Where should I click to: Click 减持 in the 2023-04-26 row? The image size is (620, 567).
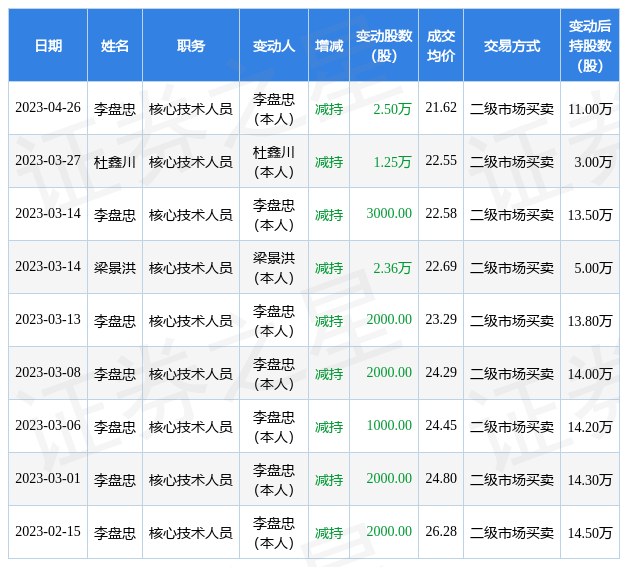click(329, 109)
